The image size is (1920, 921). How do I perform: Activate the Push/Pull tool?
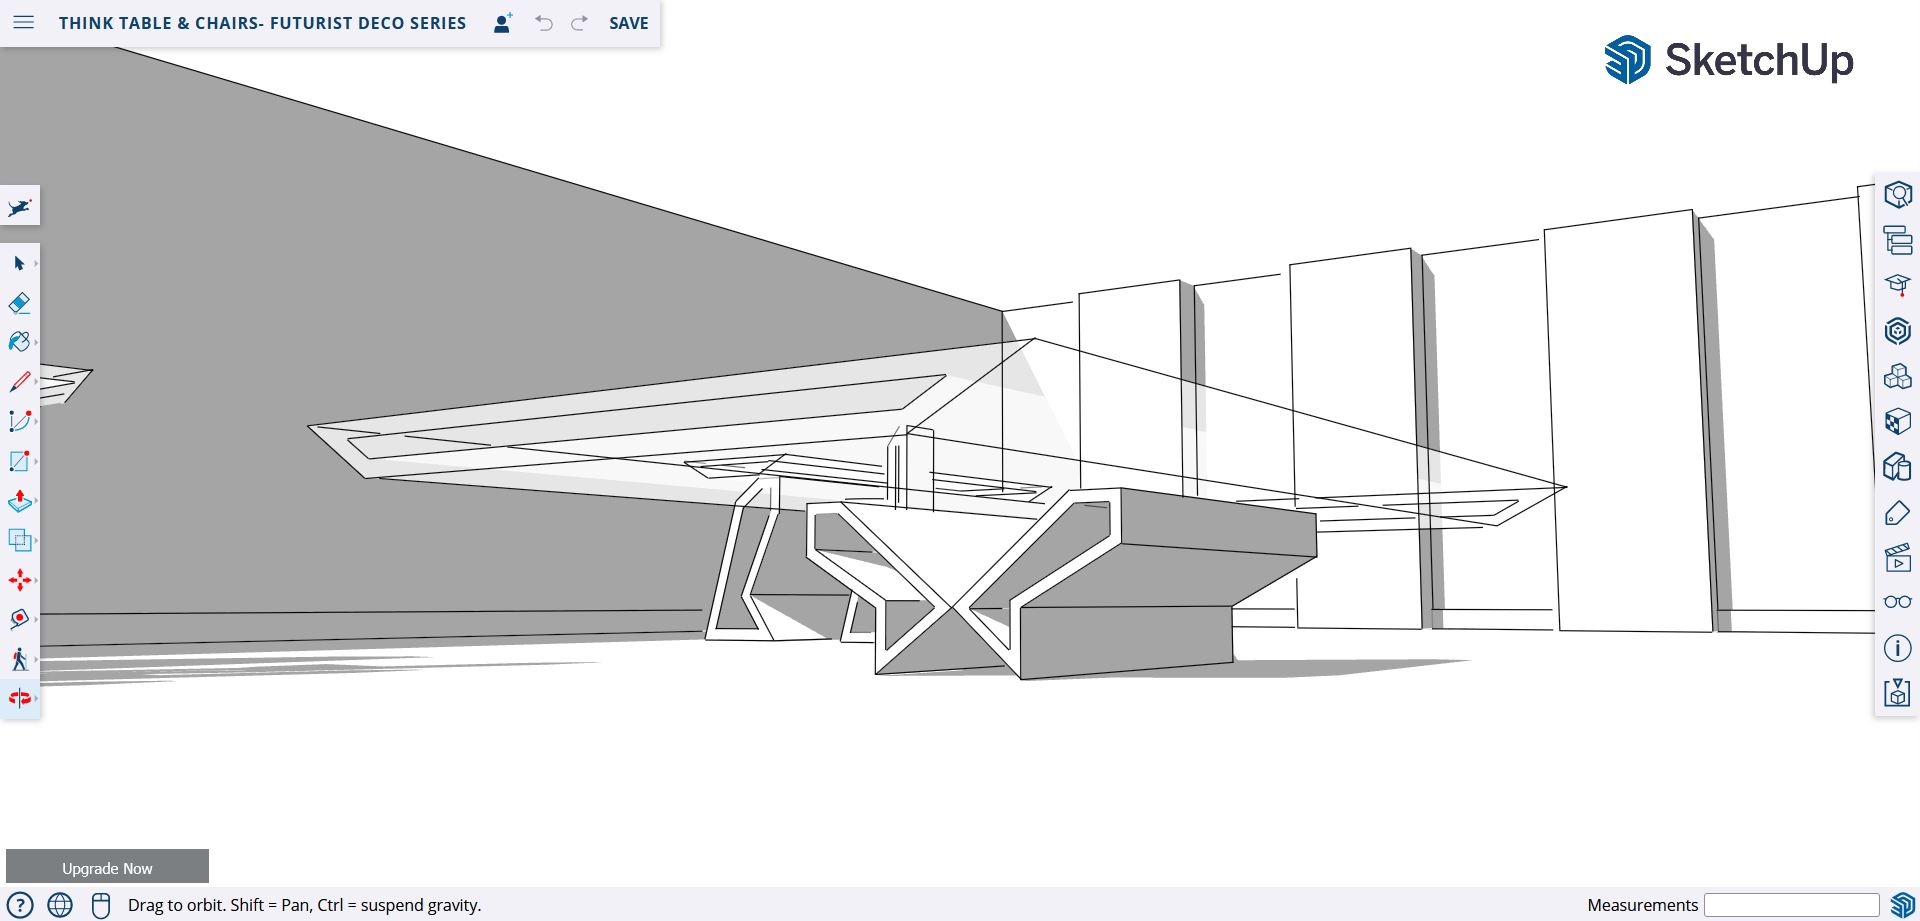pos(19,501)
